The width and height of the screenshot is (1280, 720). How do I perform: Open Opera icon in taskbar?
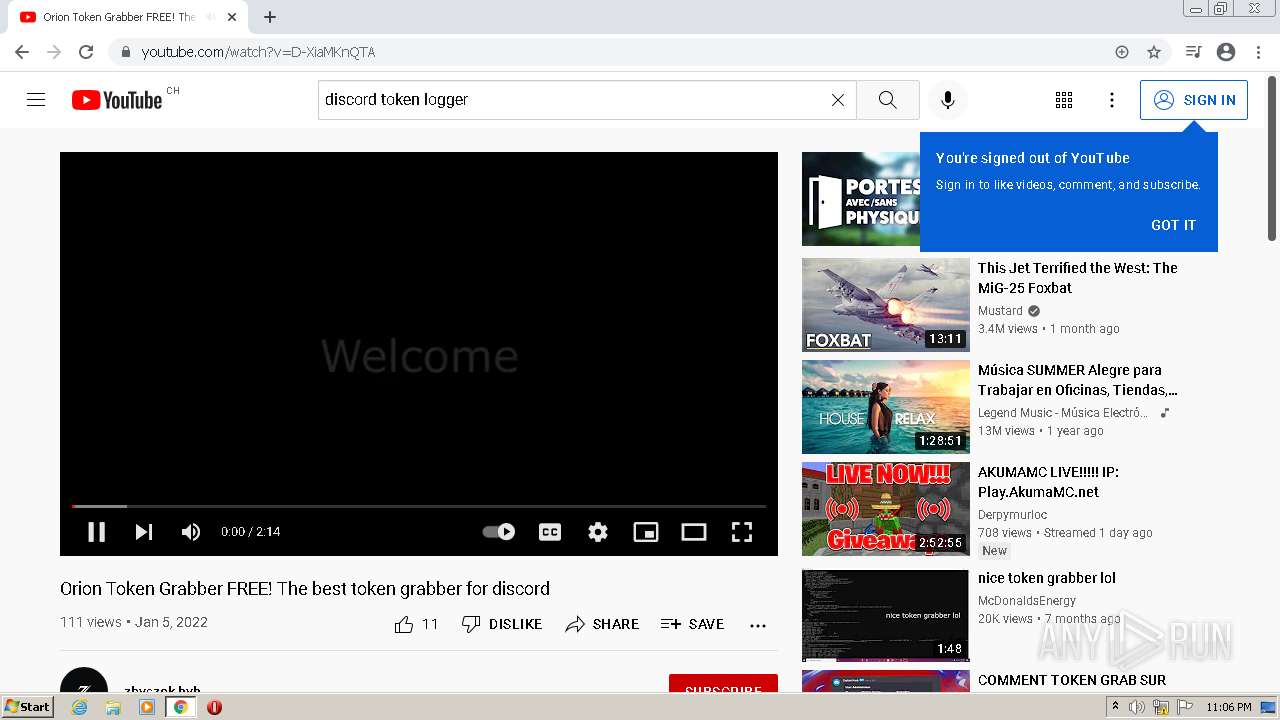(214, 707)
